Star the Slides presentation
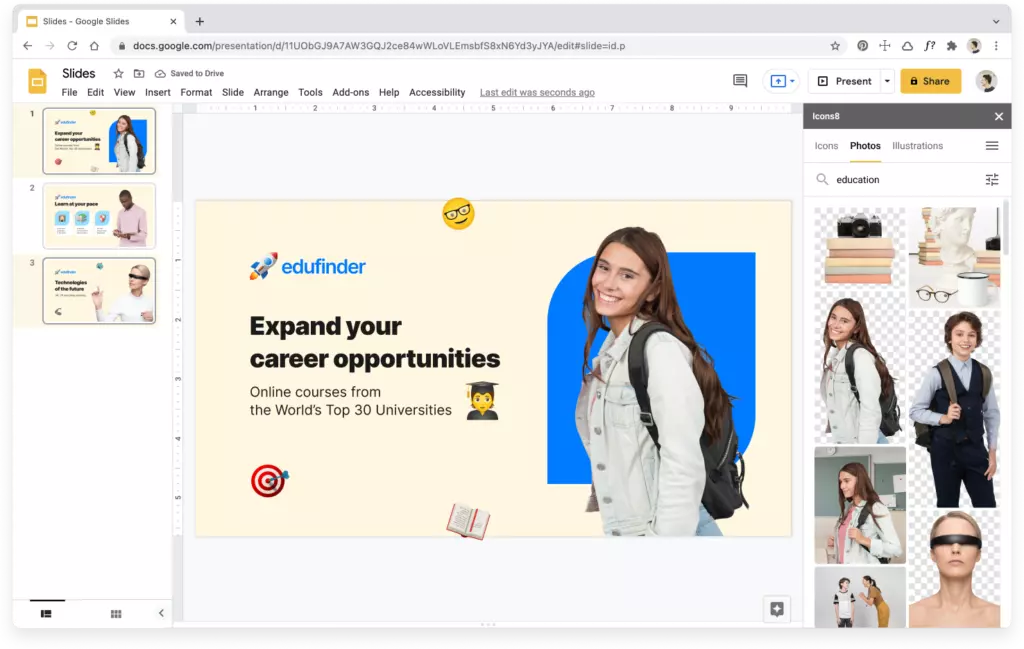 [x=118, y=73]
